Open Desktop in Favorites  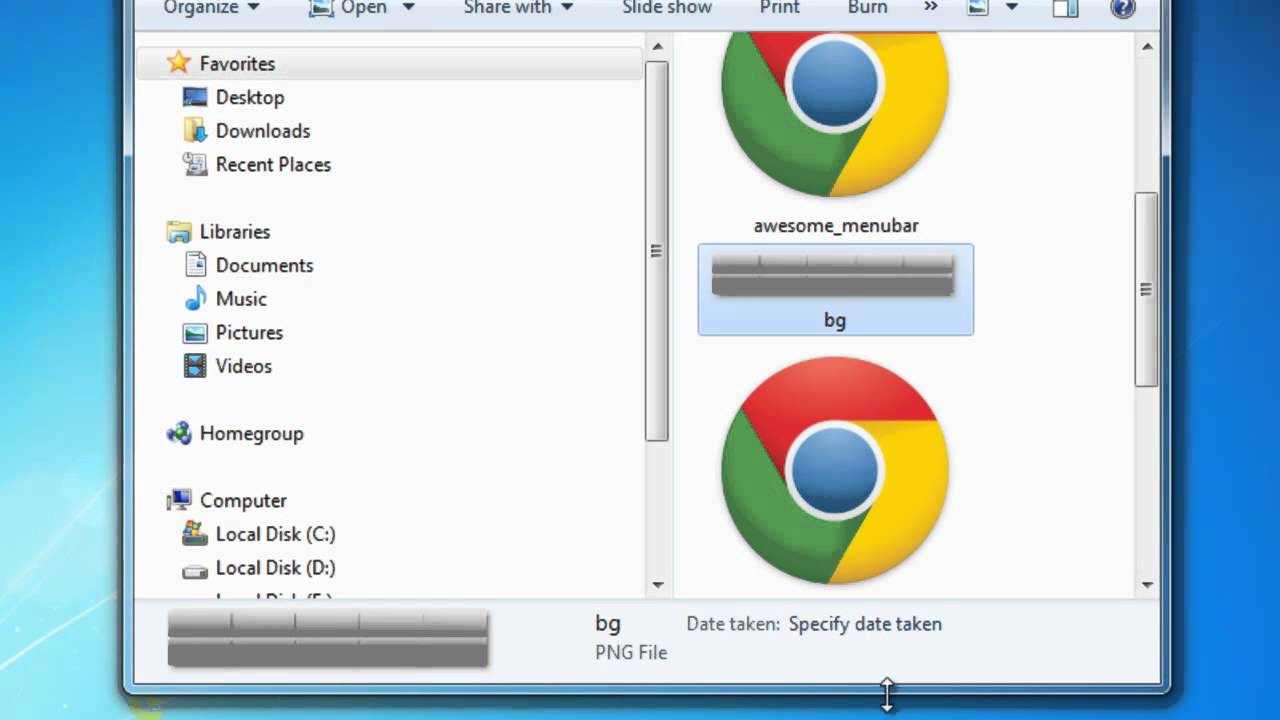249,97
